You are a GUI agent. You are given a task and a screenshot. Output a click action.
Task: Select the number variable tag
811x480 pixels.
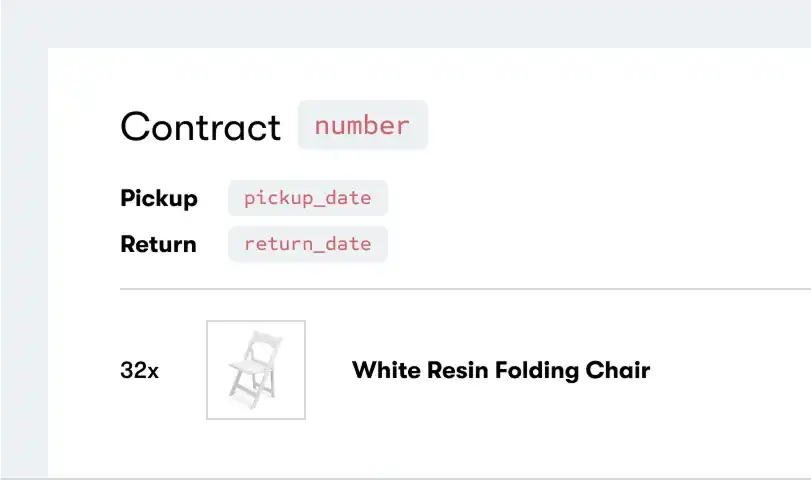pyautogui.click(x=362, y=125)
